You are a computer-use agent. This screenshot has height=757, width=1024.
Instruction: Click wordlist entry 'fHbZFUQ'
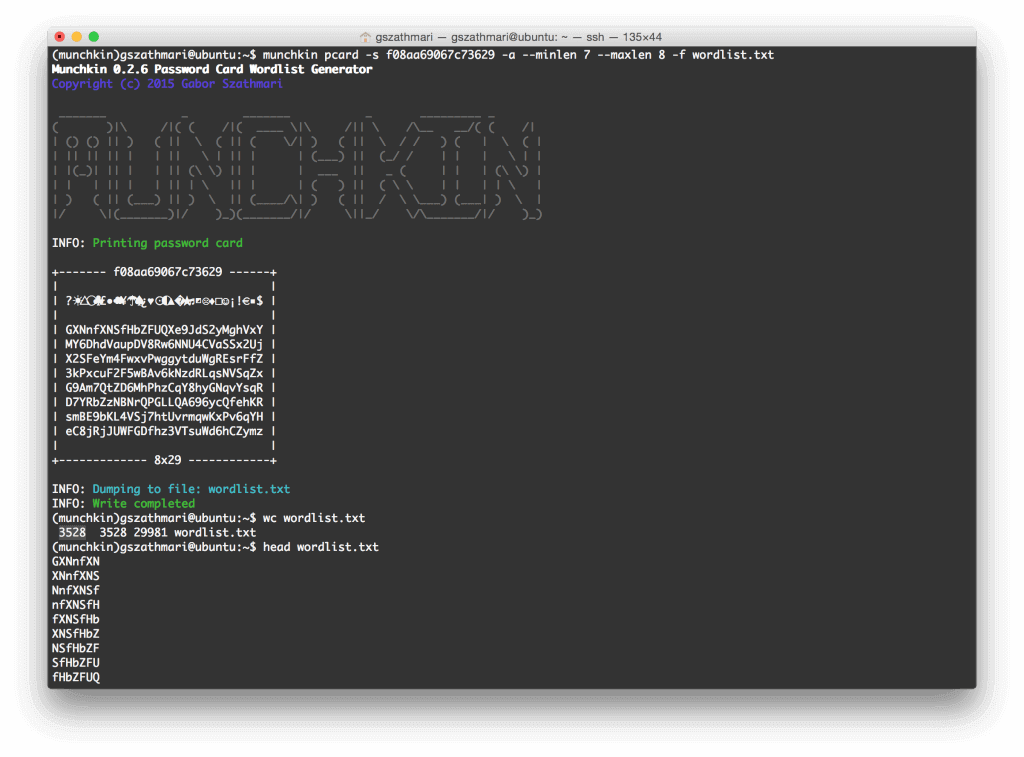pyautogui.click(x=76, y=677)
